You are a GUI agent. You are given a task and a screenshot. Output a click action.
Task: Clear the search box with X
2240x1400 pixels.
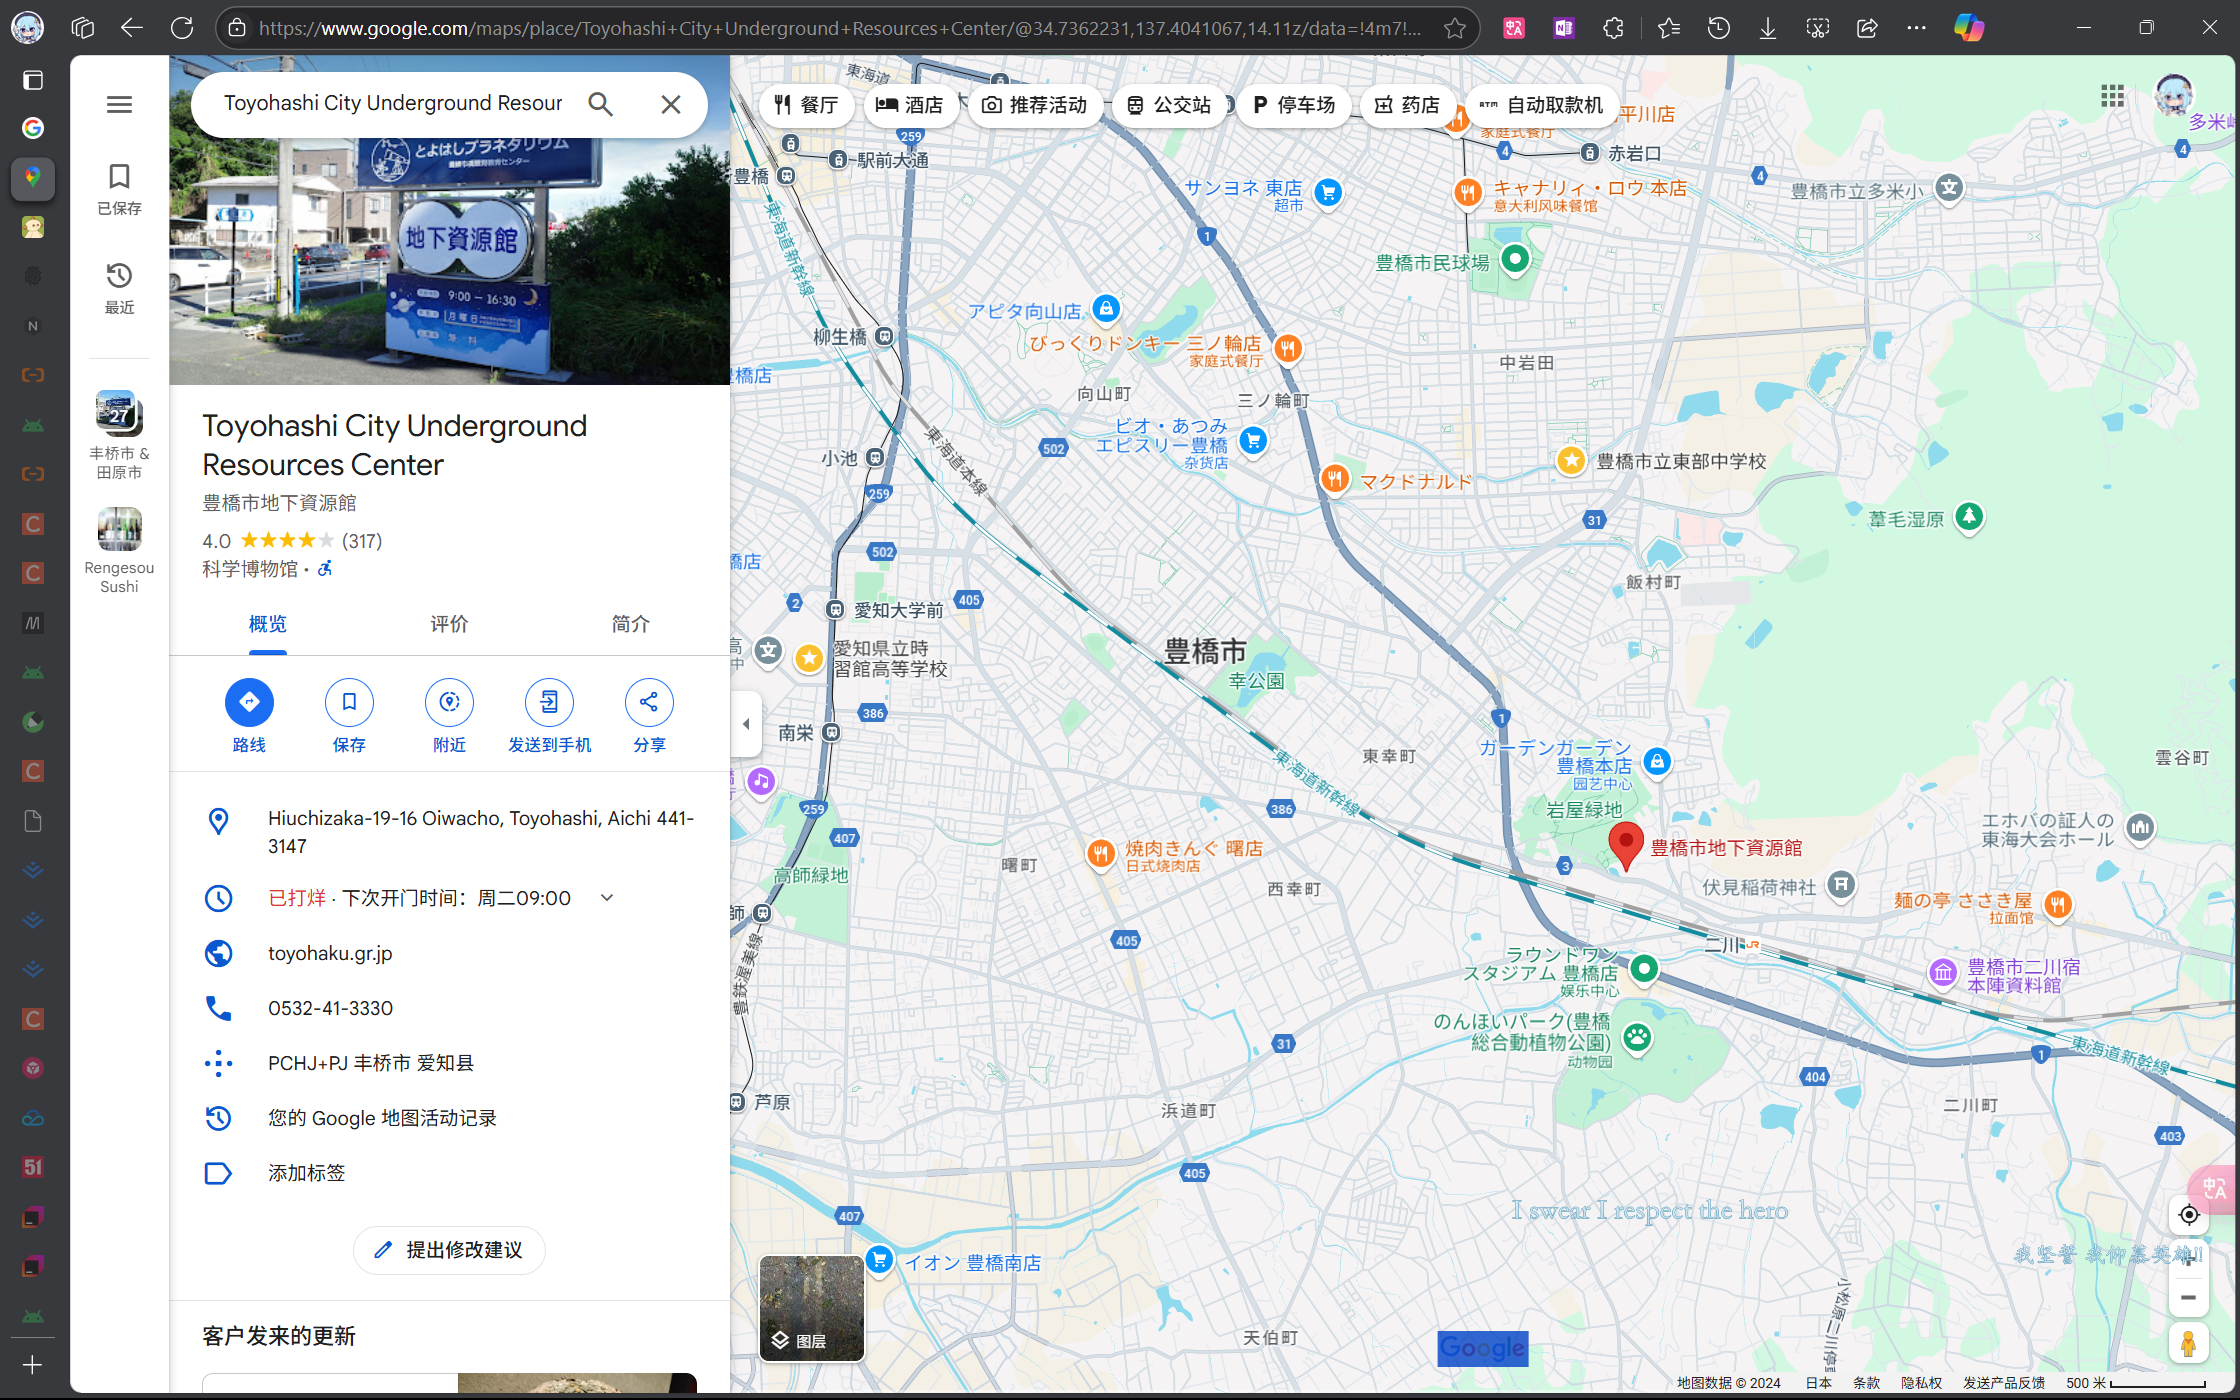tap(671, 104)
